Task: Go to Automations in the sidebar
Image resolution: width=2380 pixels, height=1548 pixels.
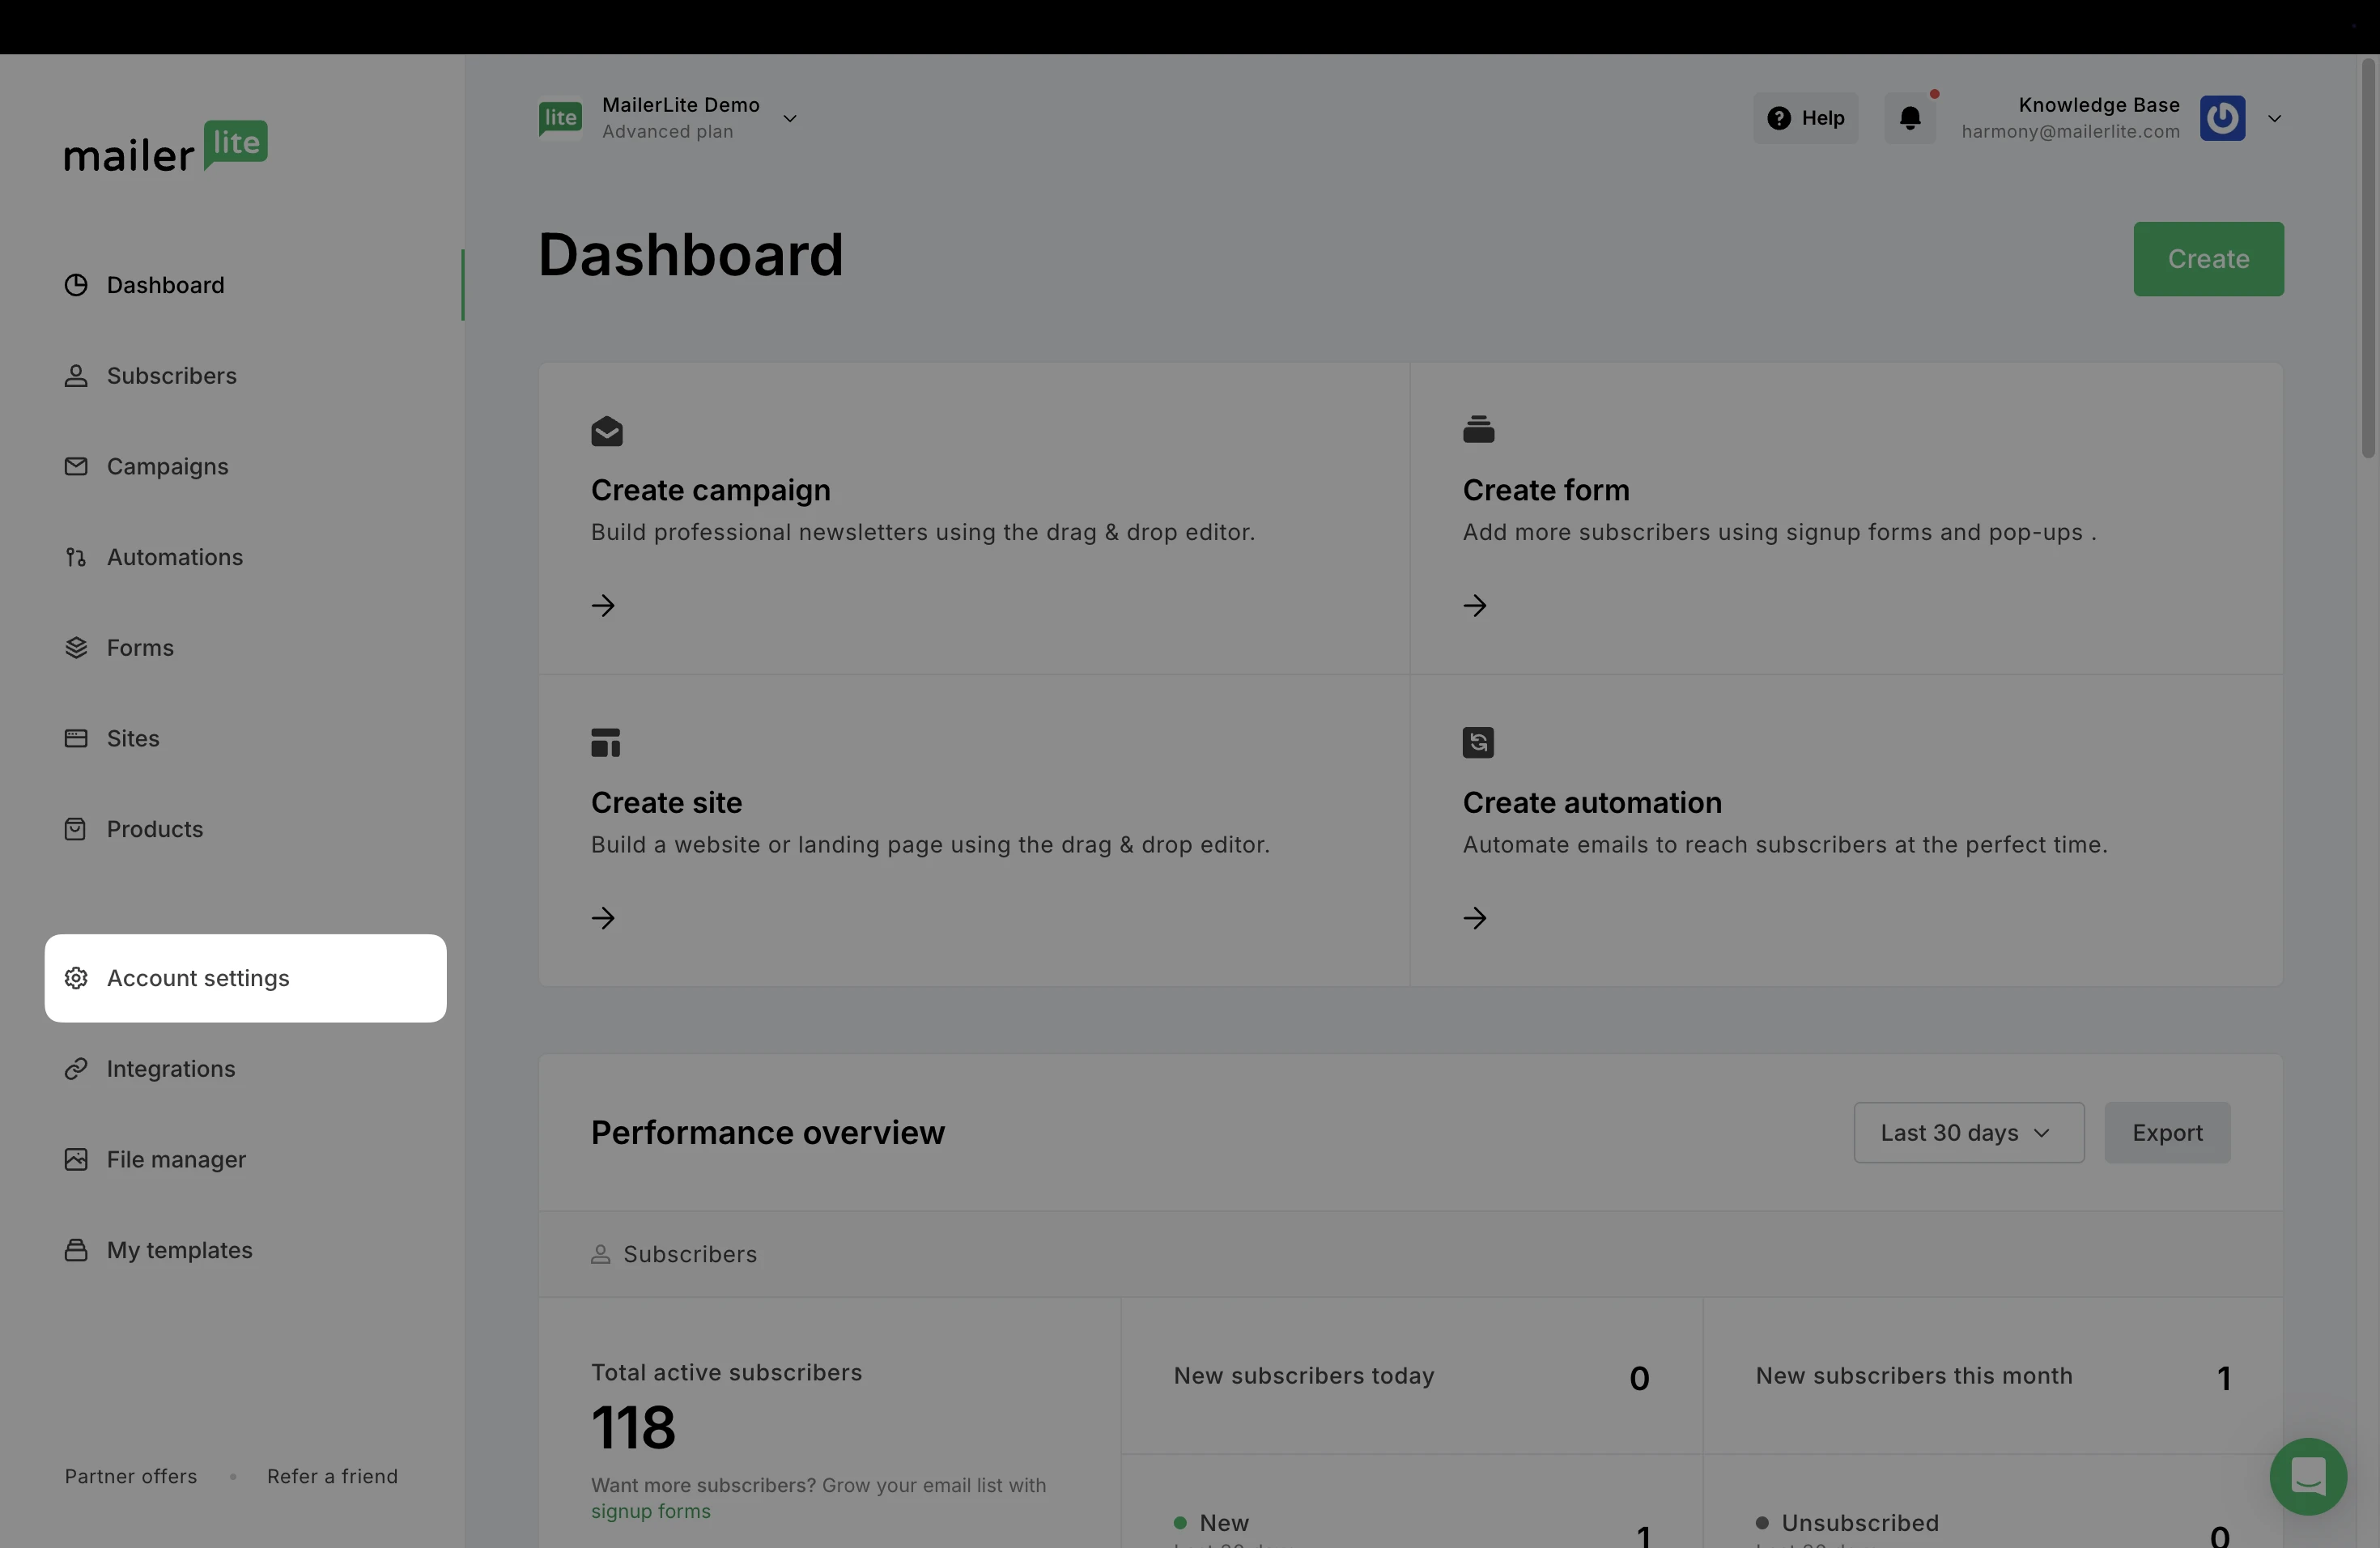Action: coord(174,557)
